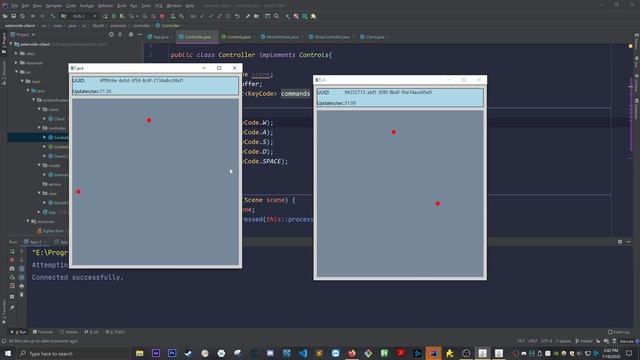Click the locate target icon in Project panel

(x=111, y=35)
